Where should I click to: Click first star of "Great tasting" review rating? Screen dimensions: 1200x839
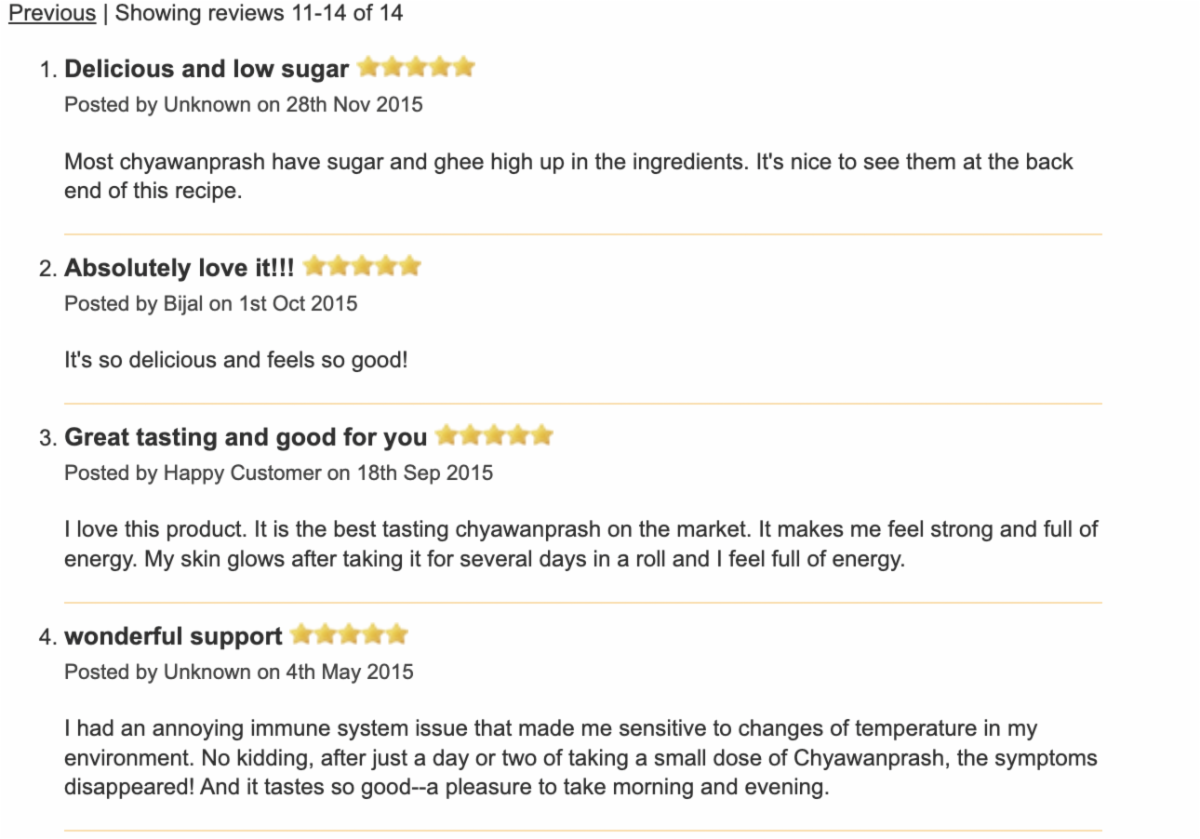tap(446, 436)
